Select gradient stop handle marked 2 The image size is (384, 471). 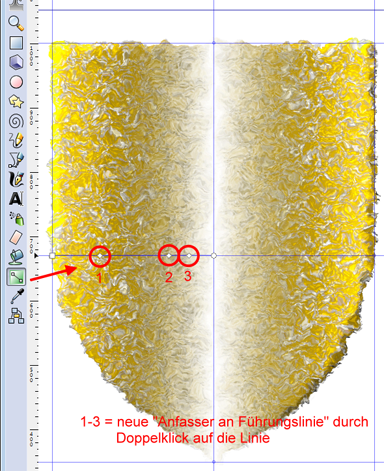169,256
